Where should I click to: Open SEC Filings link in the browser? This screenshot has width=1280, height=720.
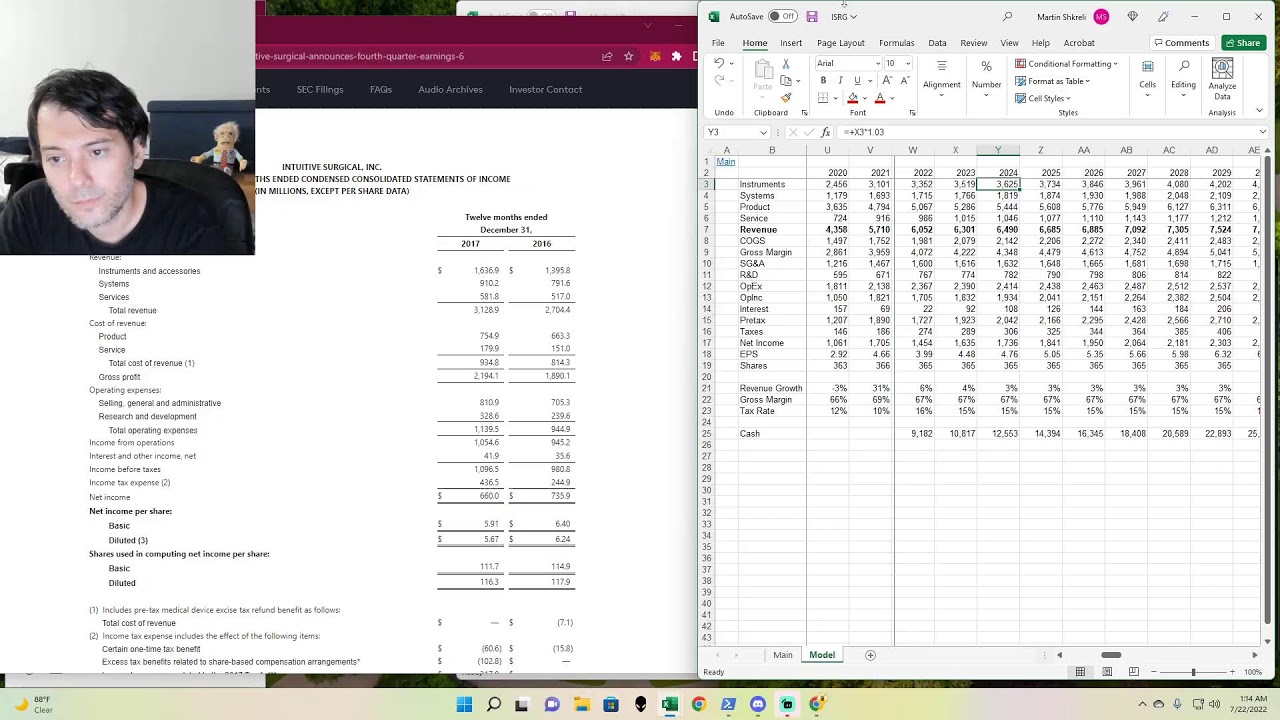tap(320, 90)
